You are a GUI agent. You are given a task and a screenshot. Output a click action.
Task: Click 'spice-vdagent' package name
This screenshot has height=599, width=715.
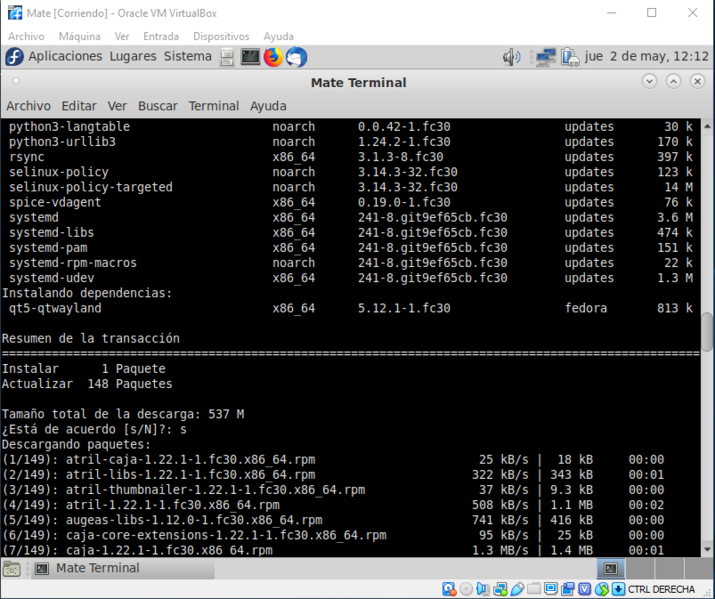55,202
